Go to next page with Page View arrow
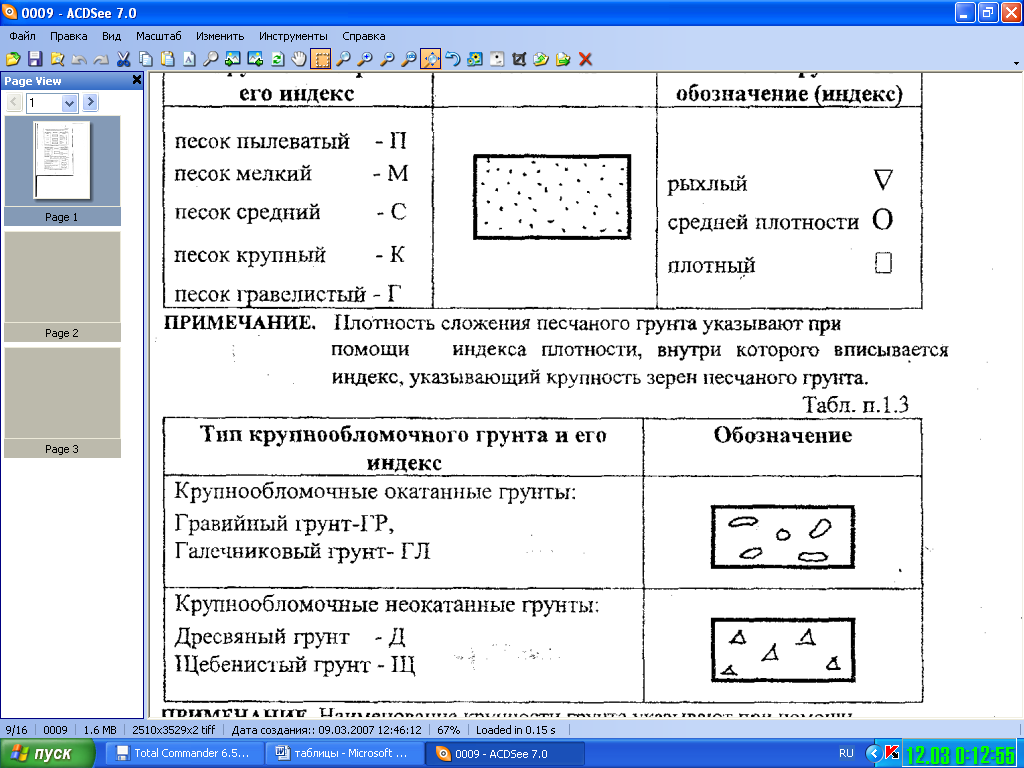This screenshot has height=768, width=1024. 91,102
